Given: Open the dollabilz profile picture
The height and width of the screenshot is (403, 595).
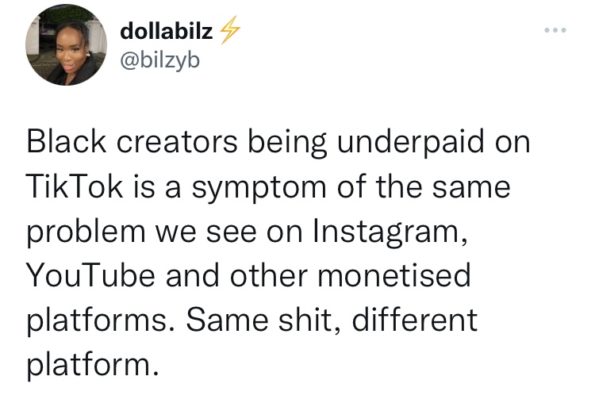Looking at the screenshot, I should pyautogui.click(x=66, y=45).
